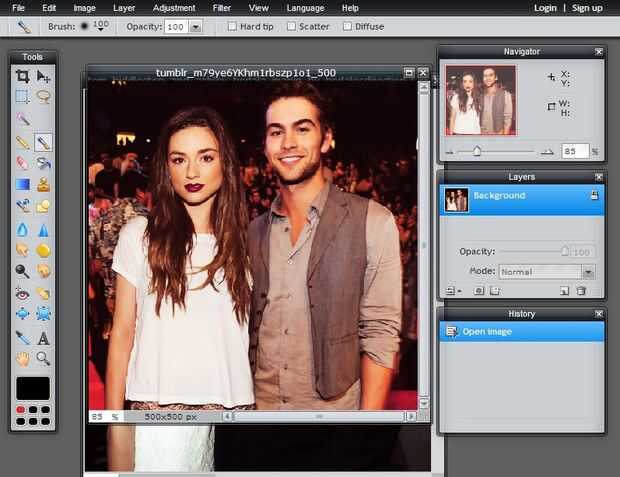Enable the Scatter checkbox
This screenshot has width=620, height=477.
tap(291, 26)
